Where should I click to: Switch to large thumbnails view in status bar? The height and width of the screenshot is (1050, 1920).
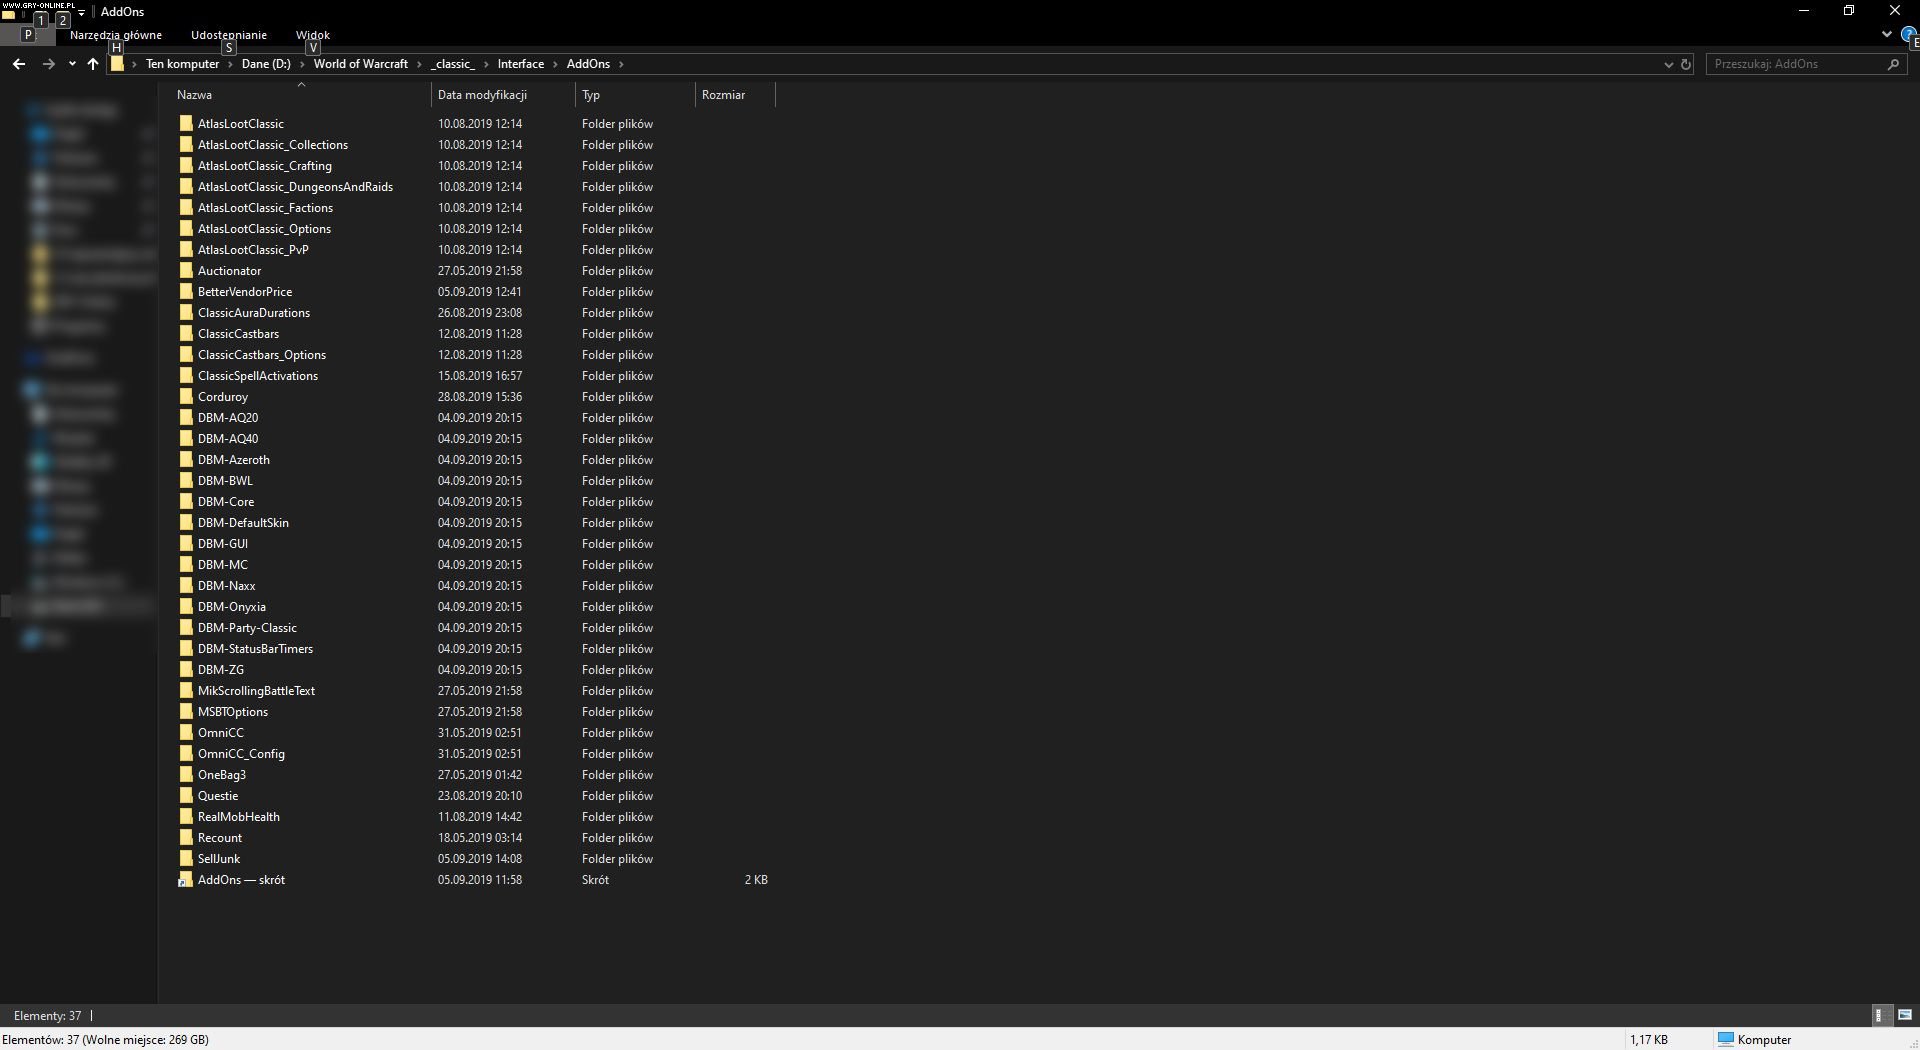coord(1904,1015)
